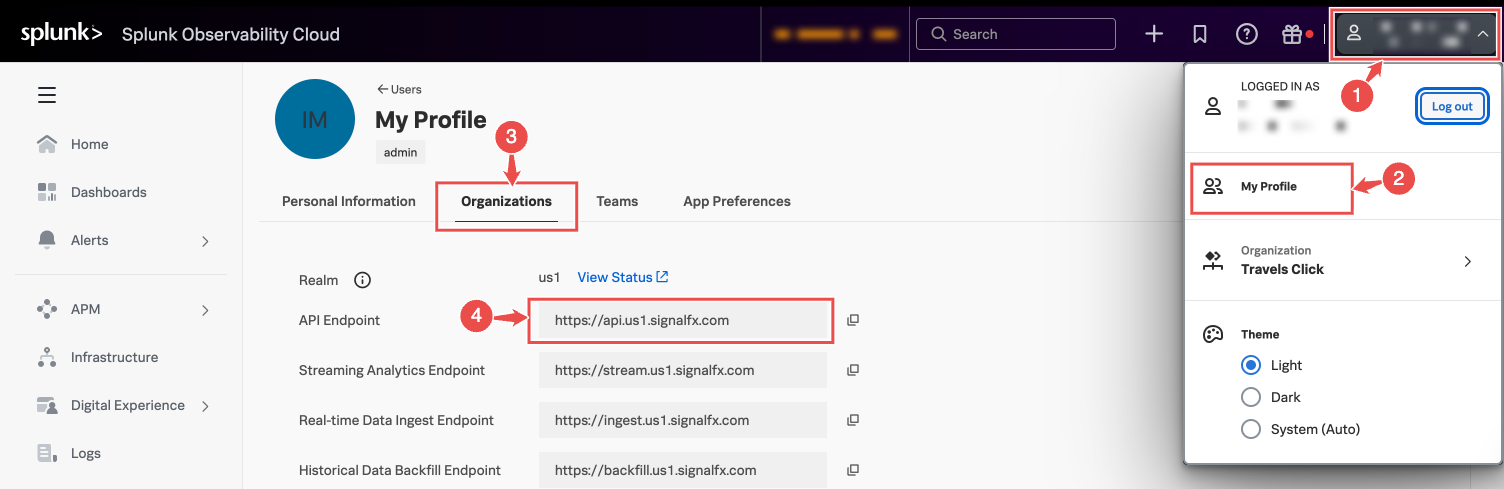Copy the Historical Data Backfill Endpoint

pos(853,470)
